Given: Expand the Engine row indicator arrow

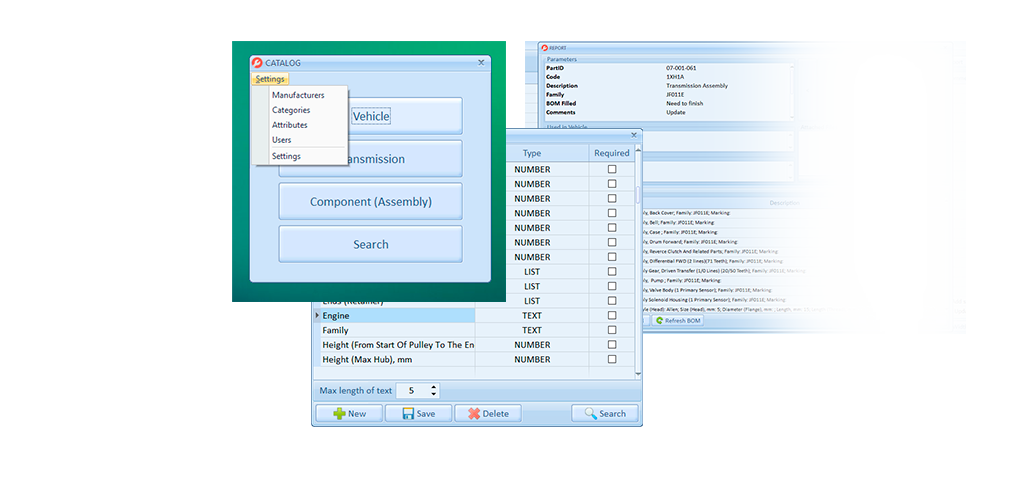Looking at the screenshot, I should [x=318, y=315].
